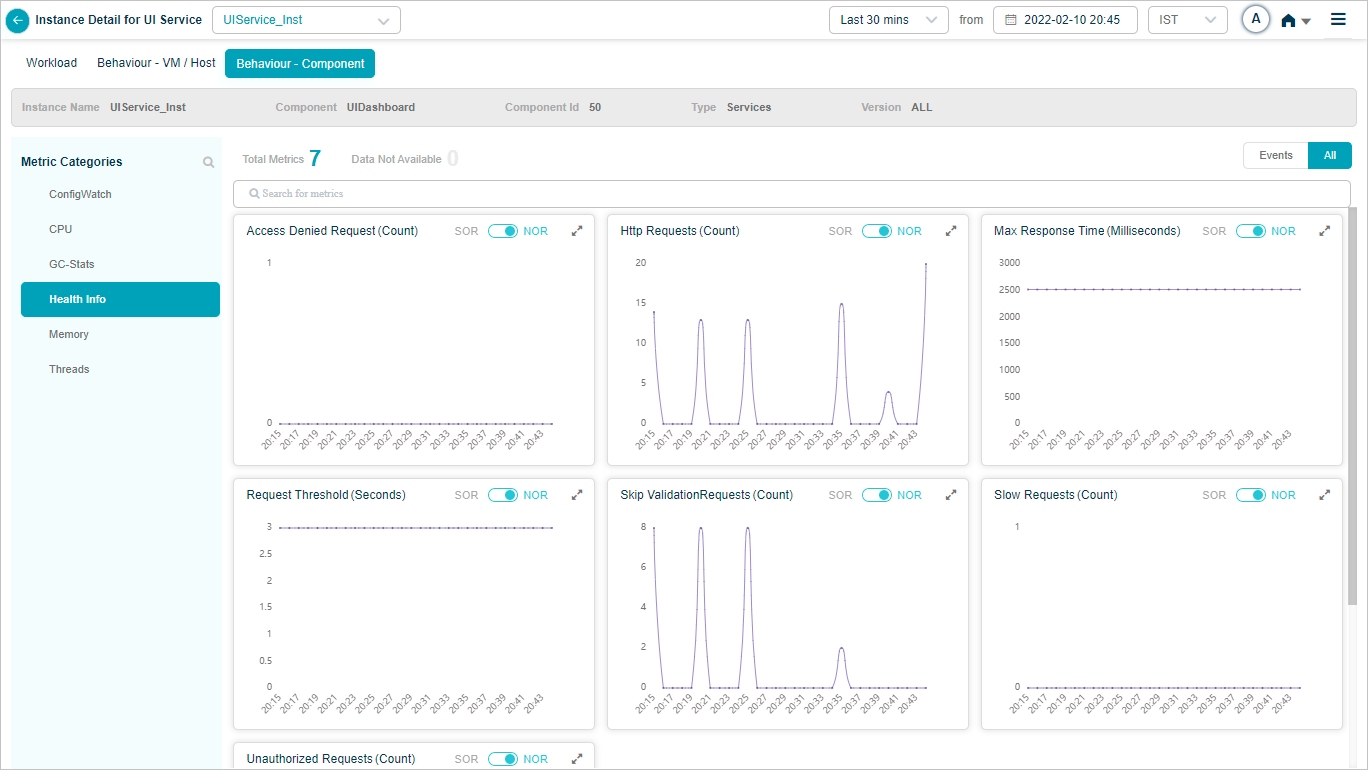Image resolution: width=1368 pixels, height=770 pixels.
Task: Open the IST timezone dropdown
Action: pos(1187,20)
